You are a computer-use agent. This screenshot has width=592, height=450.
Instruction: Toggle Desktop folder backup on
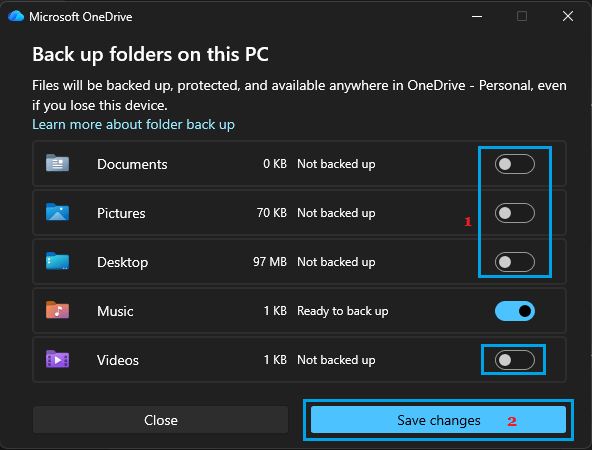[x=515, y=262]
